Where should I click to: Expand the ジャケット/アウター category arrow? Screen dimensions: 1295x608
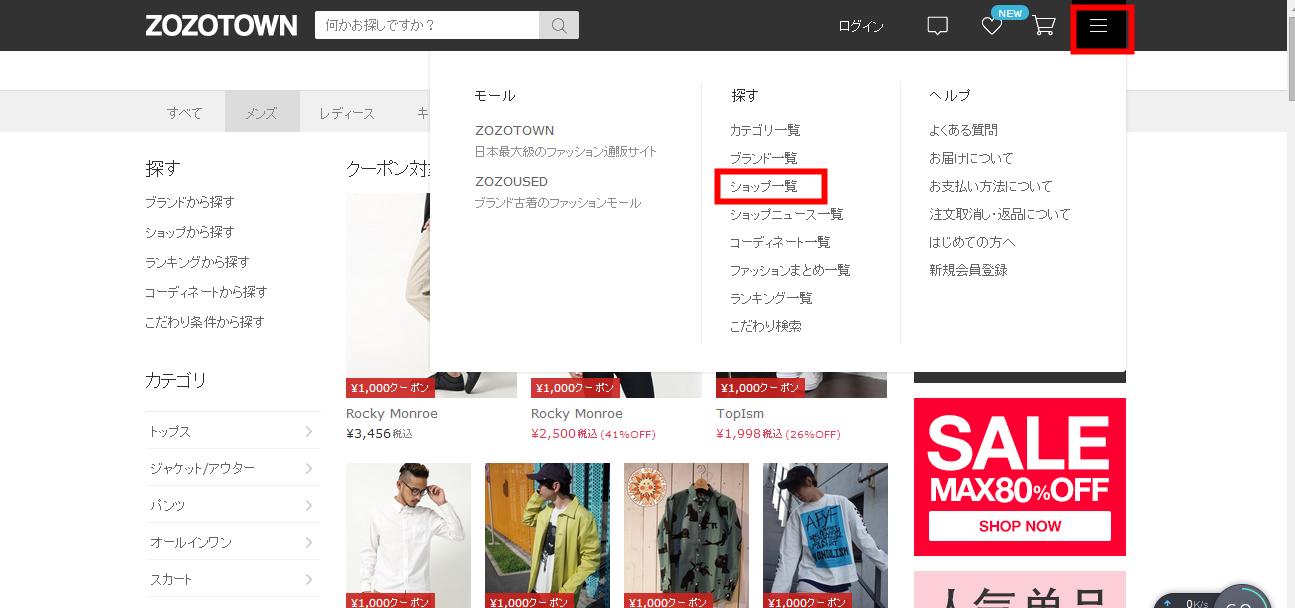308,468
